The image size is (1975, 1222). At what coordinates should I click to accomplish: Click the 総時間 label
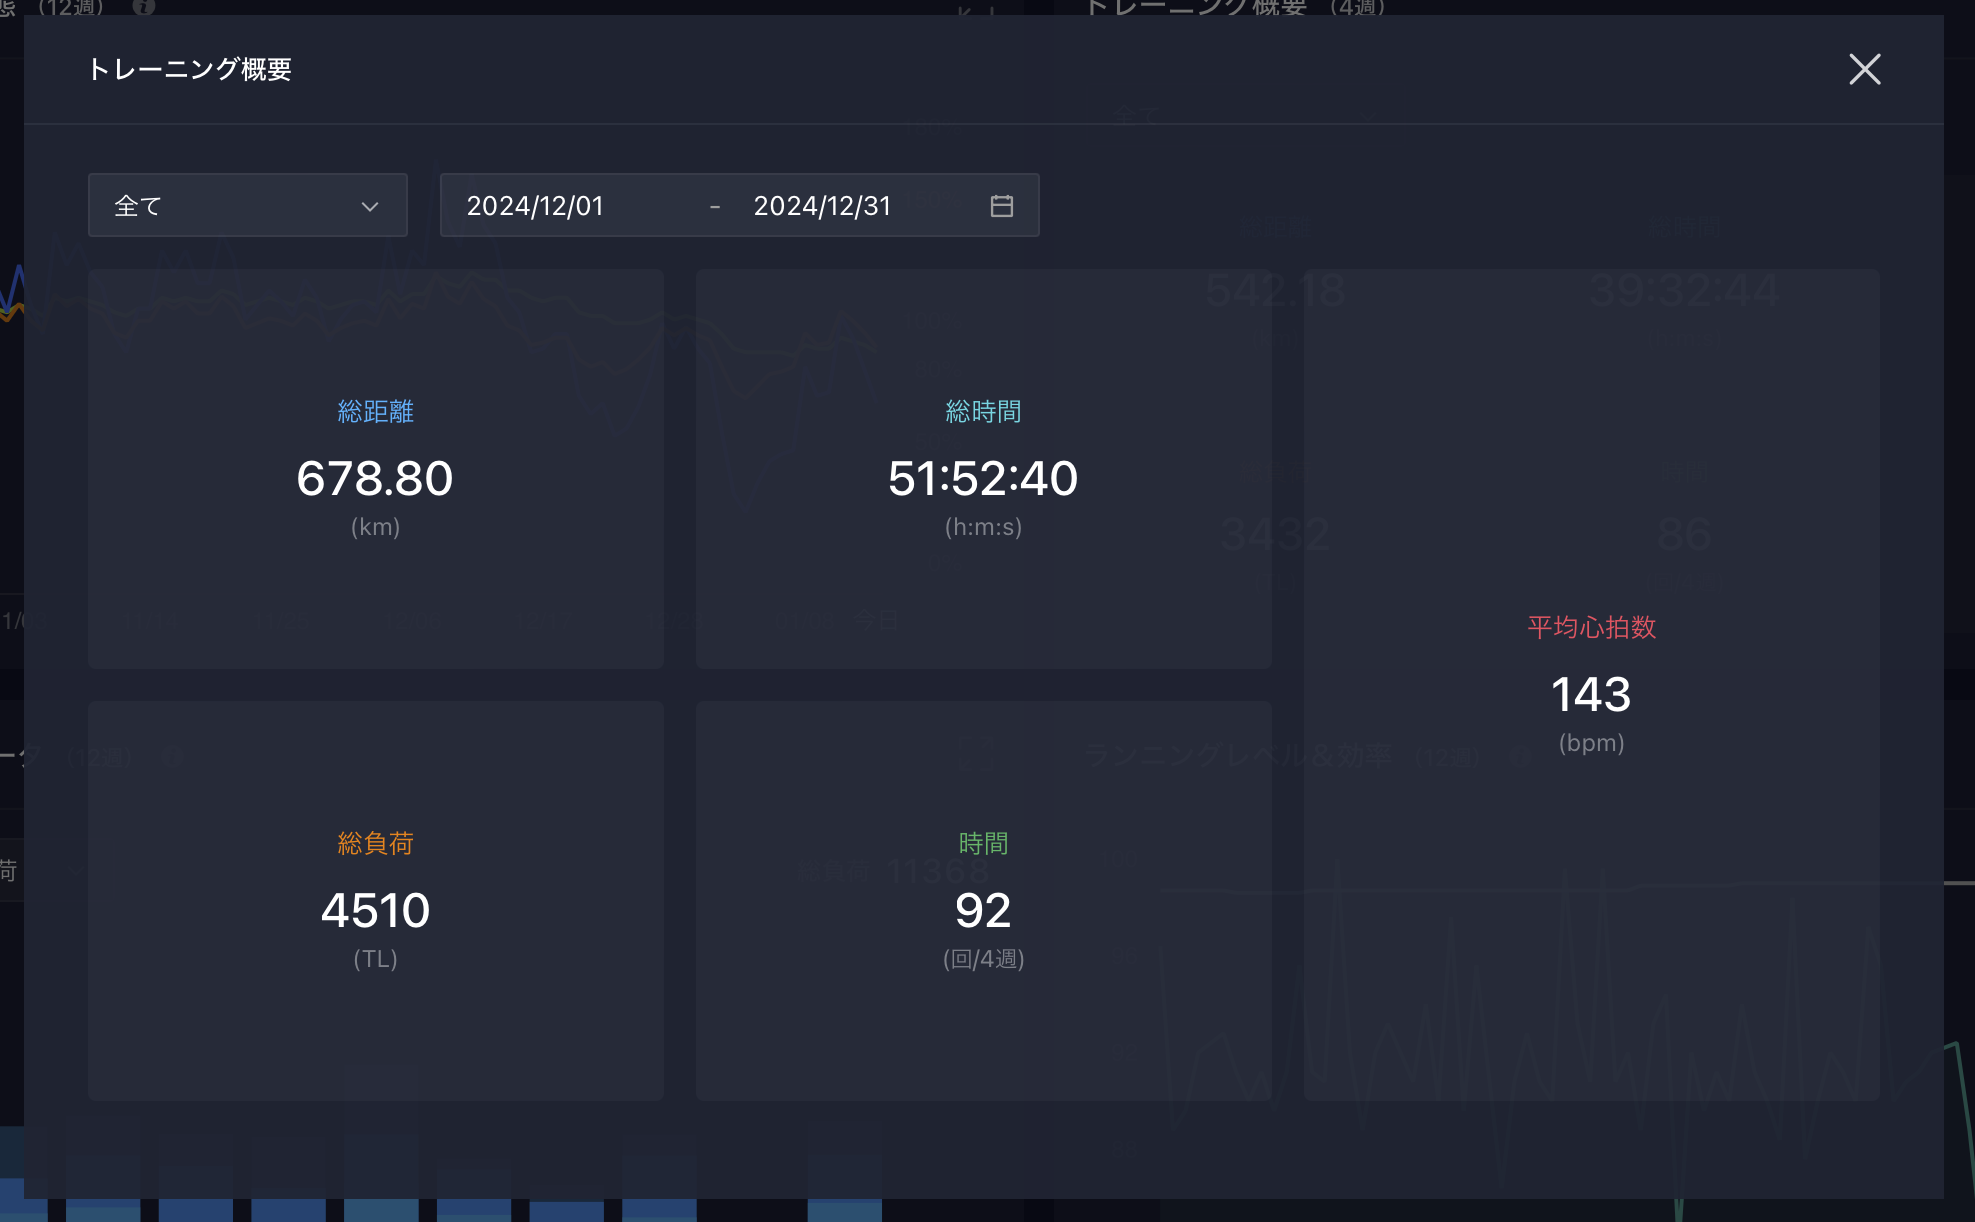point(984,412)
